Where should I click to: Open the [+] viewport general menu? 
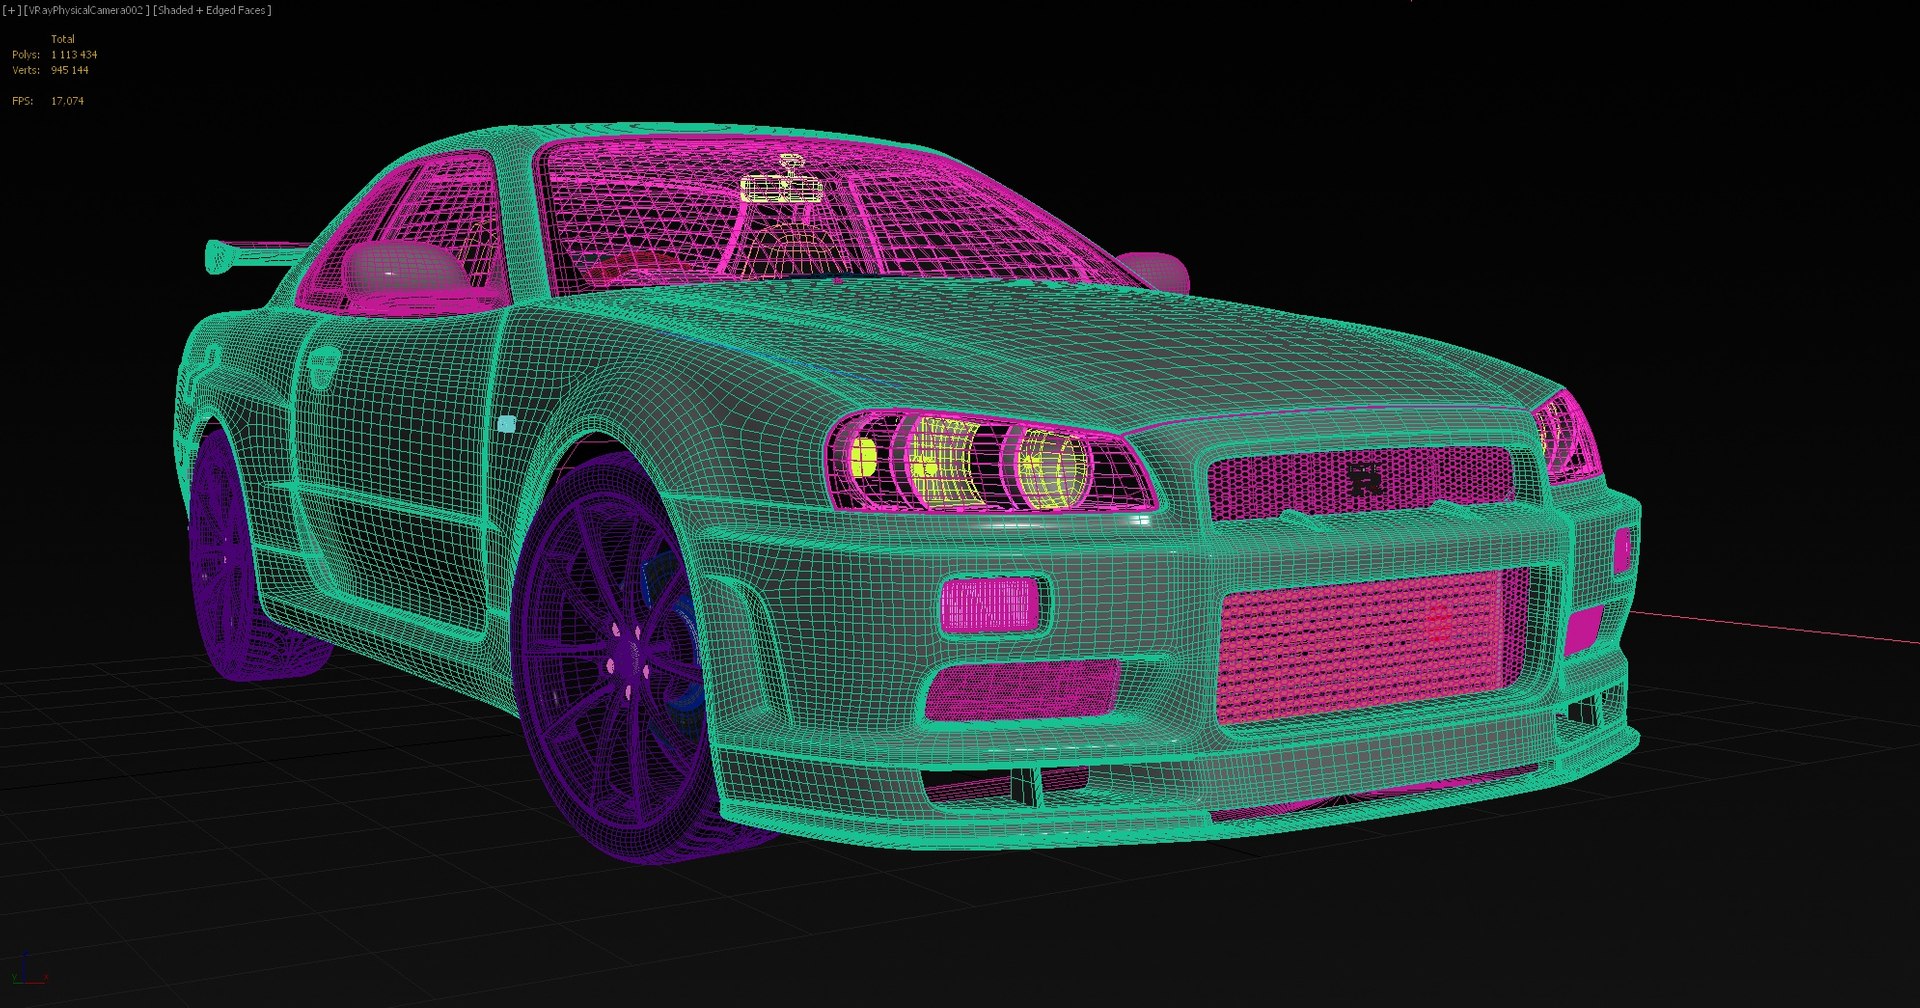[11, 10]
